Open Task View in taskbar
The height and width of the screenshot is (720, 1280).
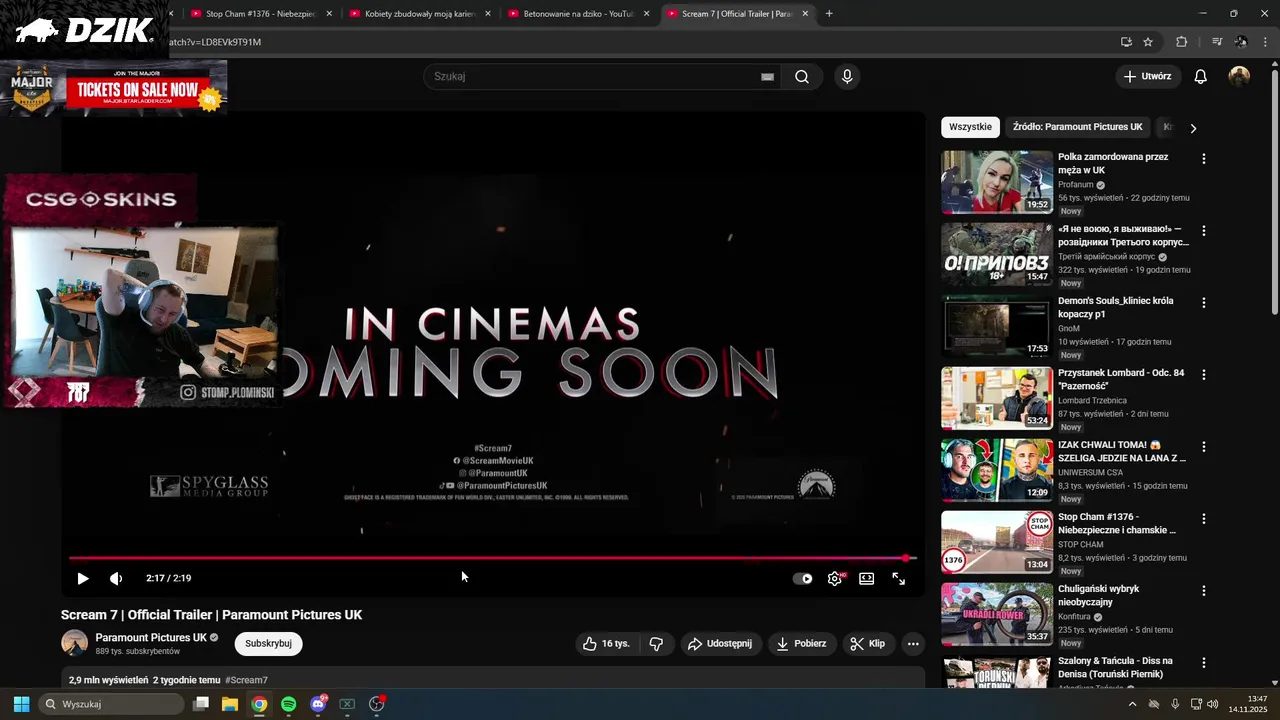pyautogui.click(x=201, y=704)
